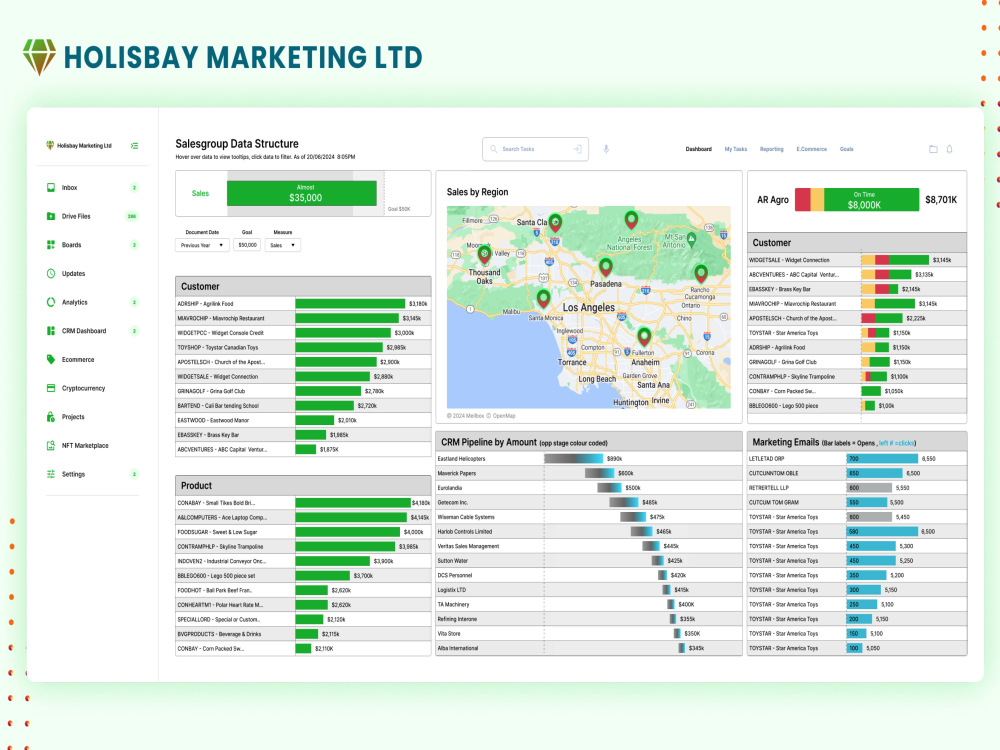
Task: Open the Updates clock icon
Action: tap(51, 274)
